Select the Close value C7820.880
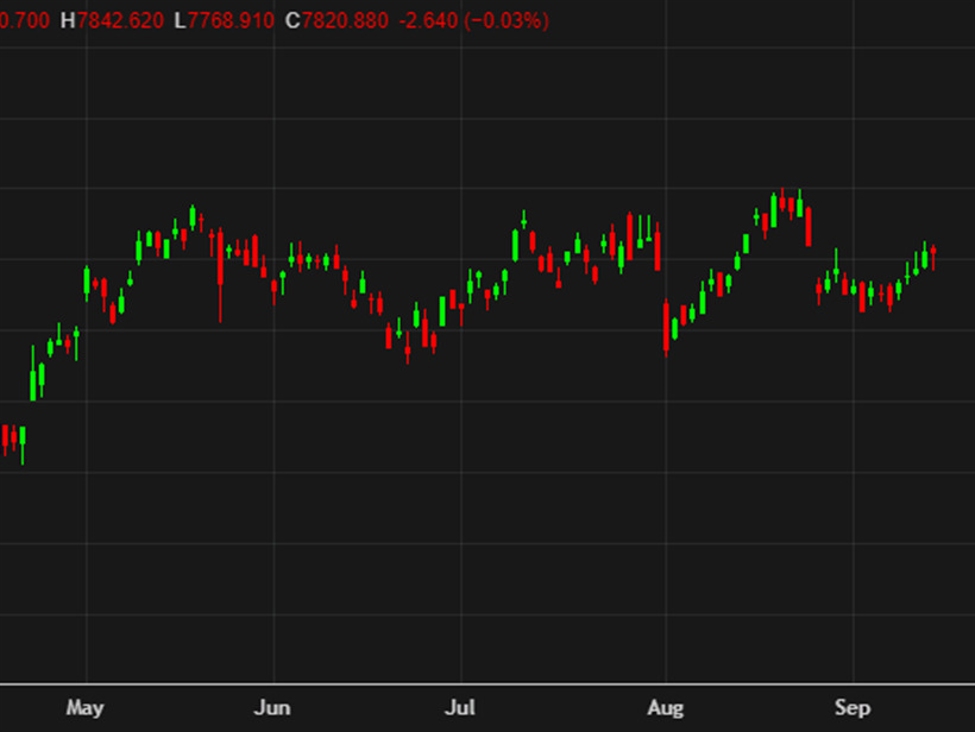975x732 pixels. (x=336, y=20)
